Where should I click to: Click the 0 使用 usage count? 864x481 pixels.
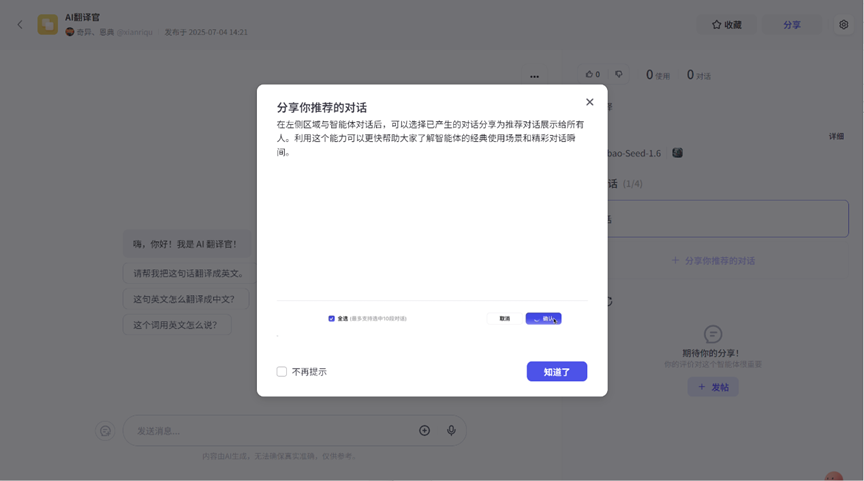pyautogui.click(x=657, y=75)
